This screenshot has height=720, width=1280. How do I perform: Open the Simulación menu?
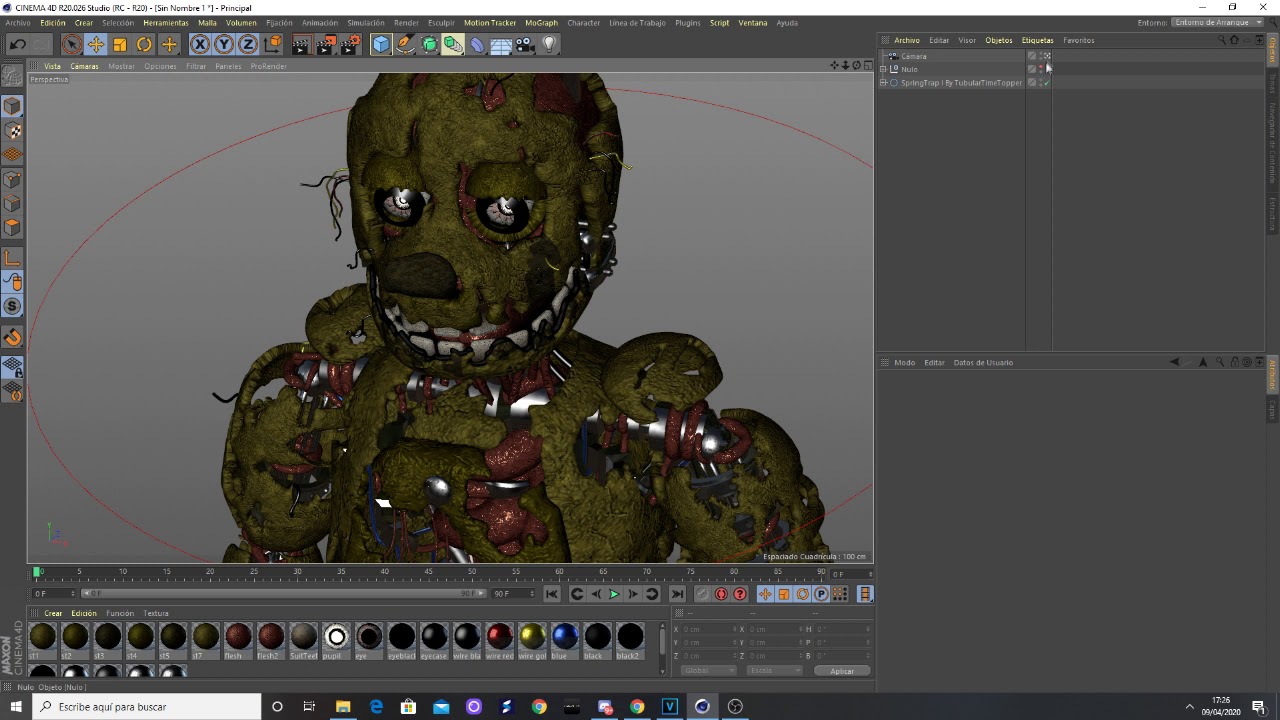[x=365, y=22]
